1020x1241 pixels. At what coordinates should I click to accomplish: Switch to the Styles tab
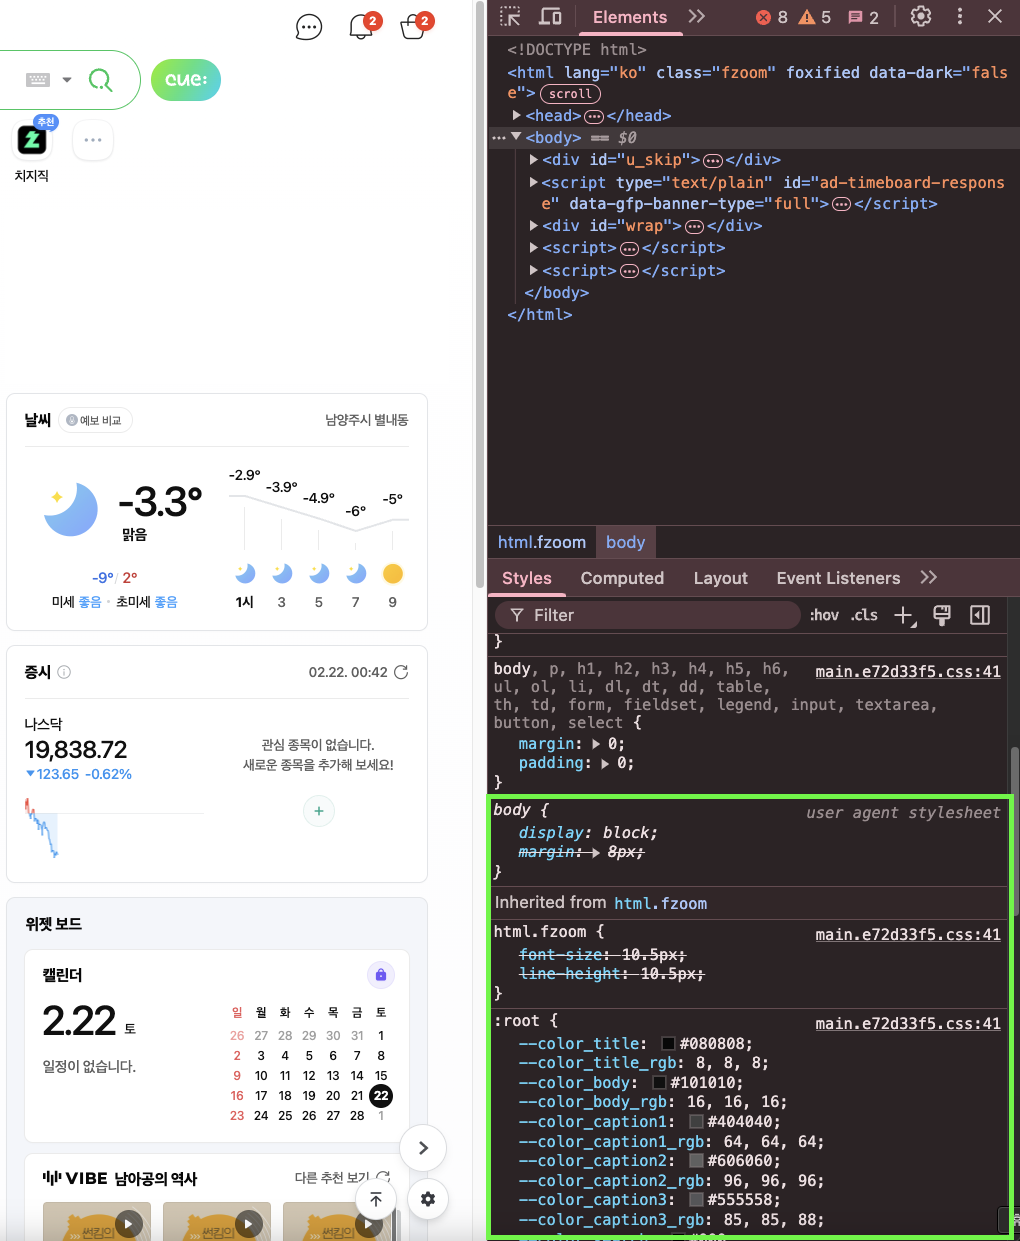(x=527, y=578)
